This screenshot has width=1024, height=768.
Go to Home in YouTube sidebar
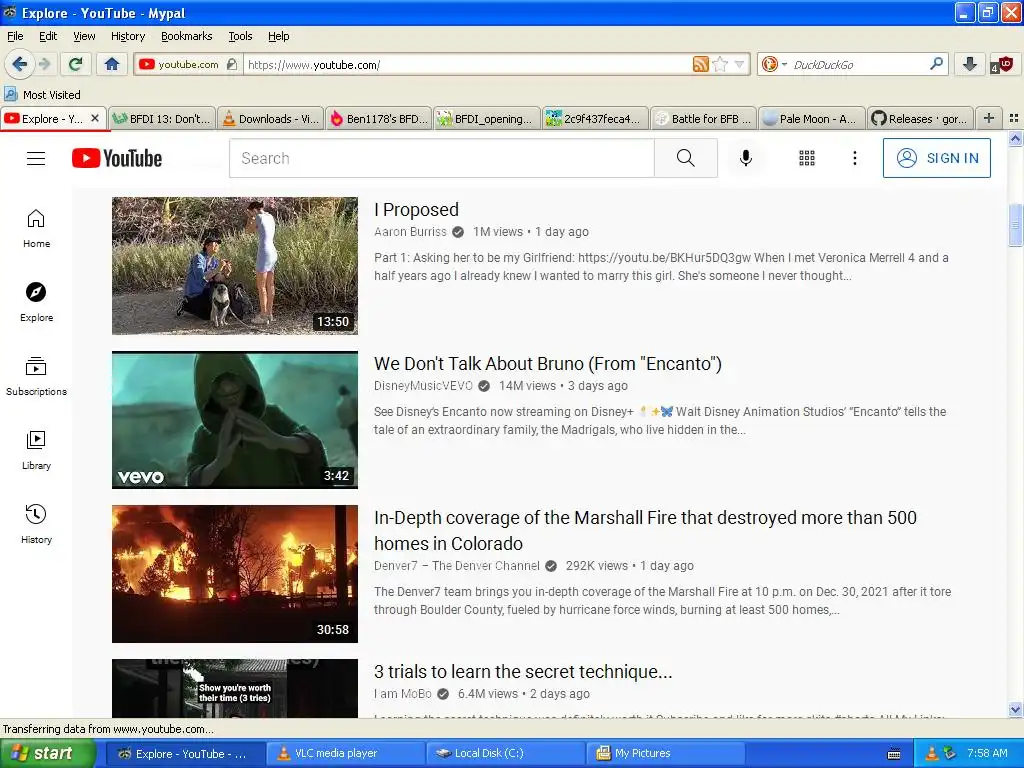coord(36,229)
